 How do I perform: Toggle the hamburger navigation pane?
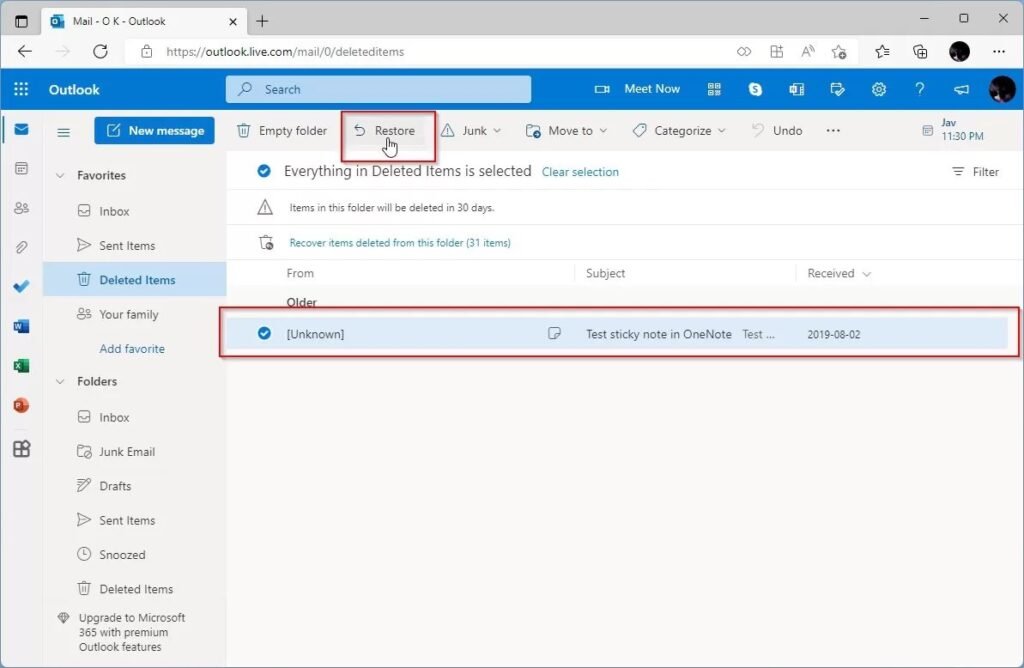point(63,133)
